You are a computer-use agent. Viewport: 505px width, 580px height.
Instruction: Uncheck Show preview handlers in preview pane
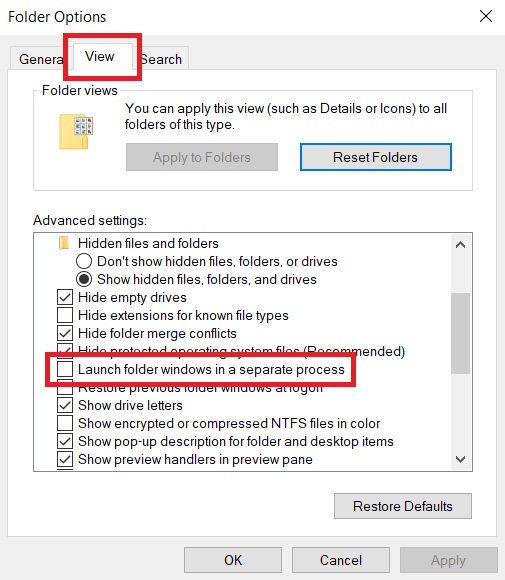[x=65, y=459]
